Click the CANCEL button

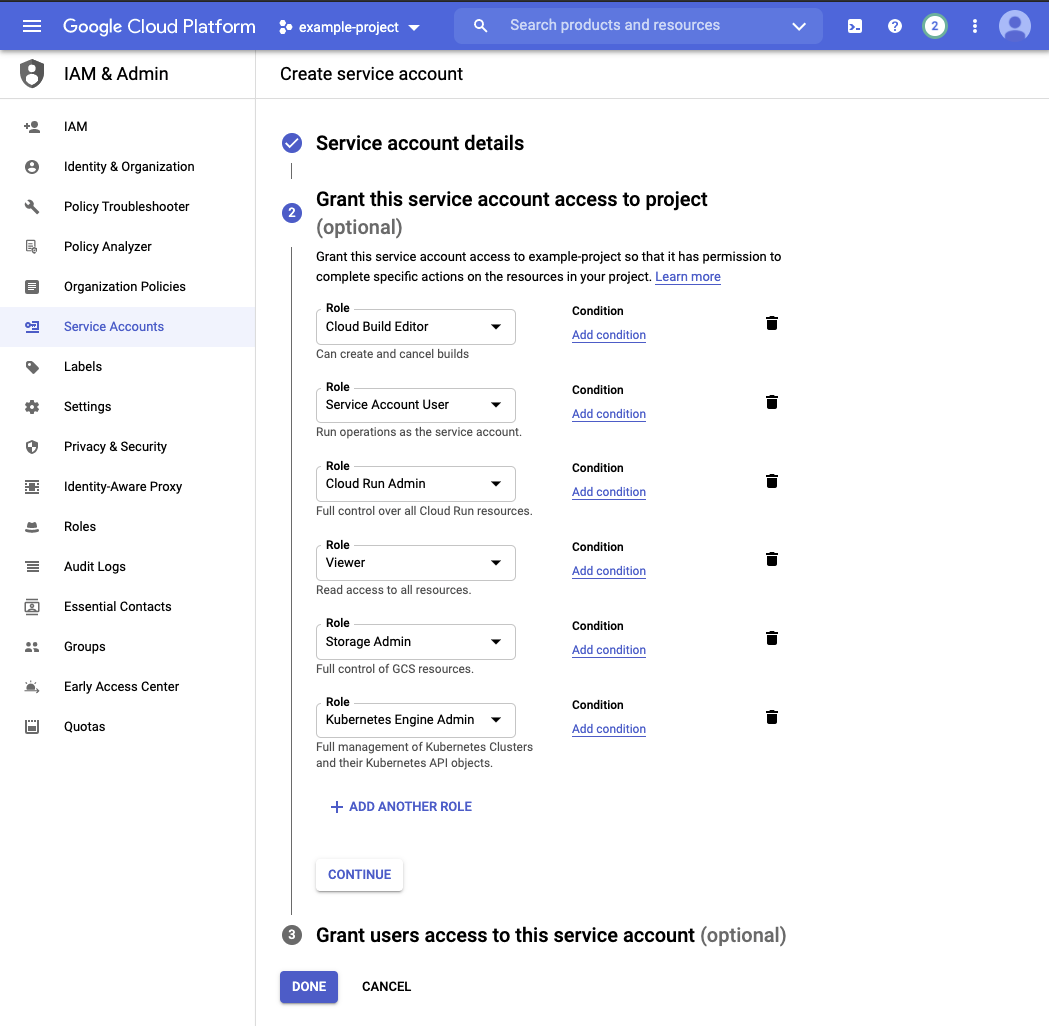(386, 987)
